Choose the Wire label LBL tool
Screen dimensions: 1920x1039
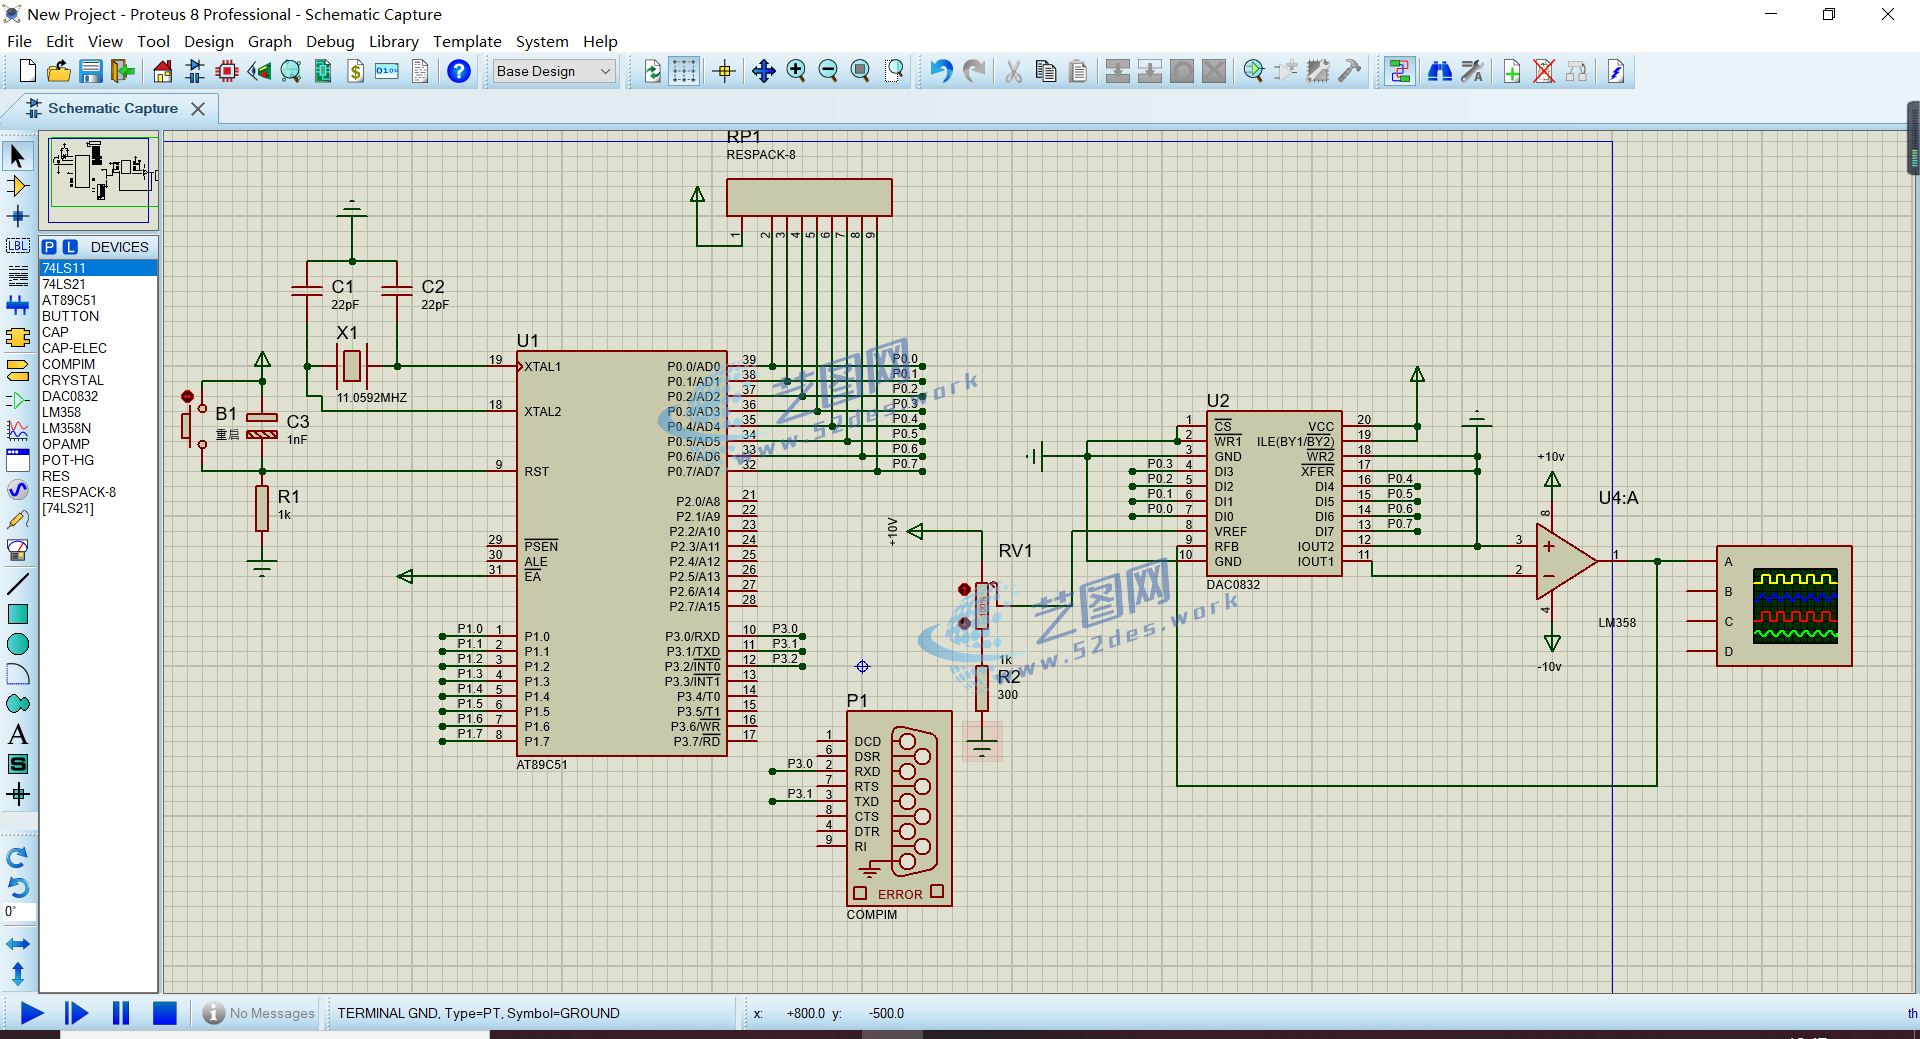[18, 246]
